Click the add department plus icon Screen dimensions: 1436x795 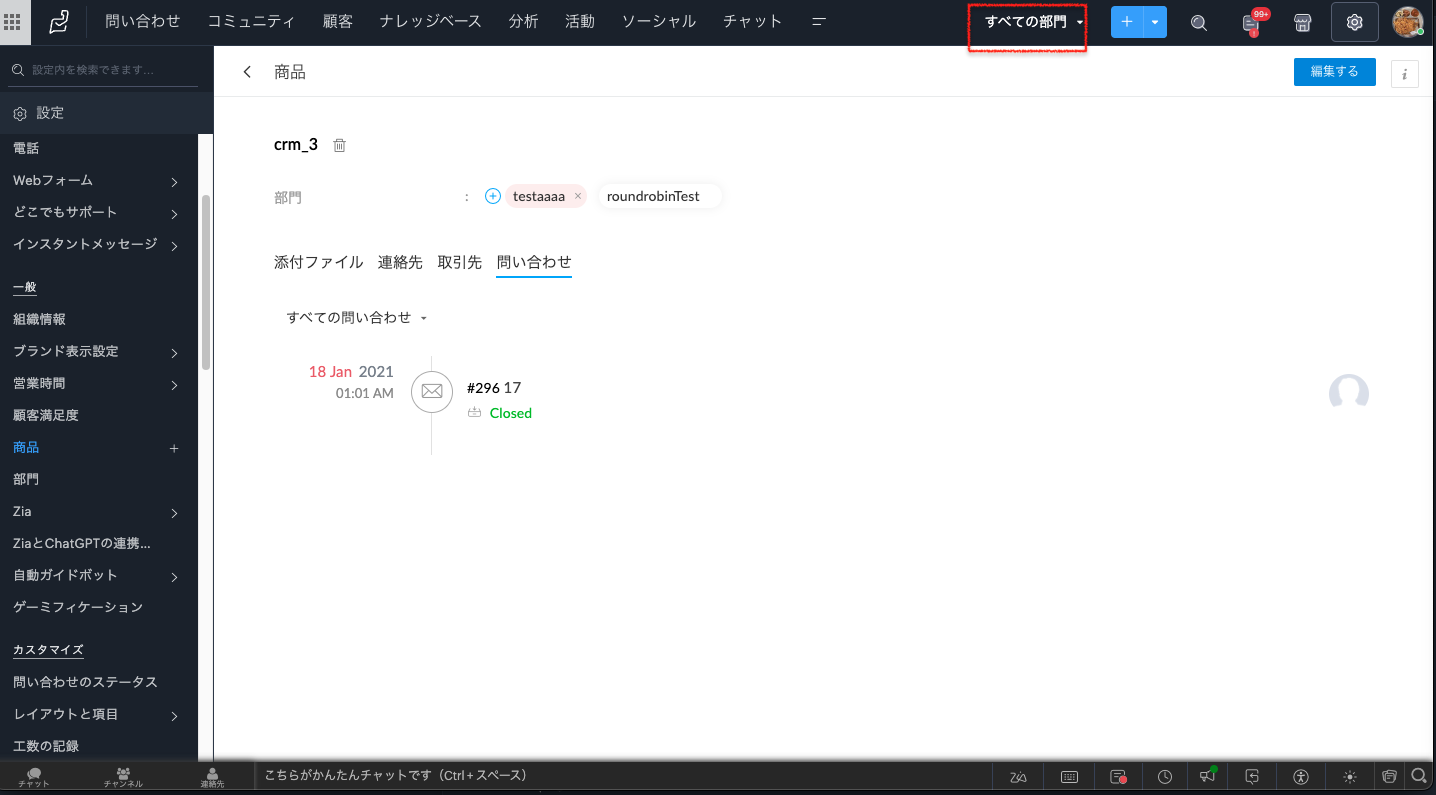click(x=492, y=196)
